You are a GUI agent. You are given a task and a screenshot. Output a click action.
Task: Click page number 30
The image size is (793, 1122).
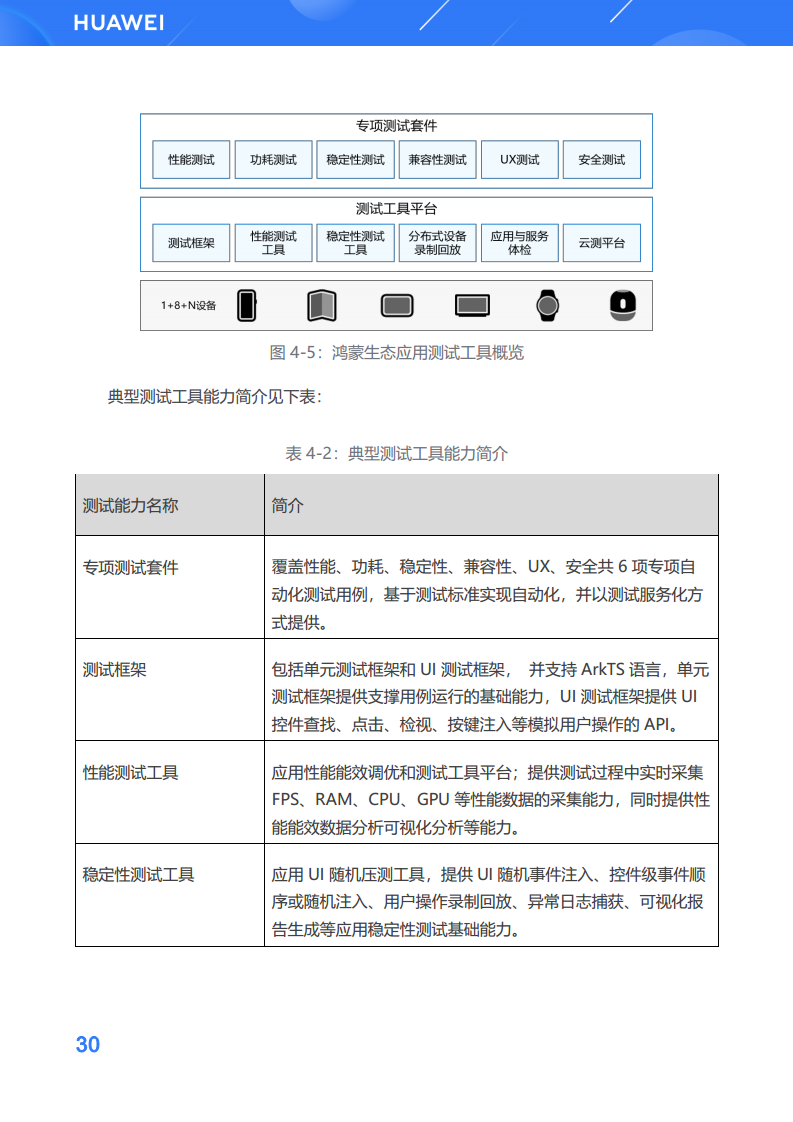tap(88, 1045)
